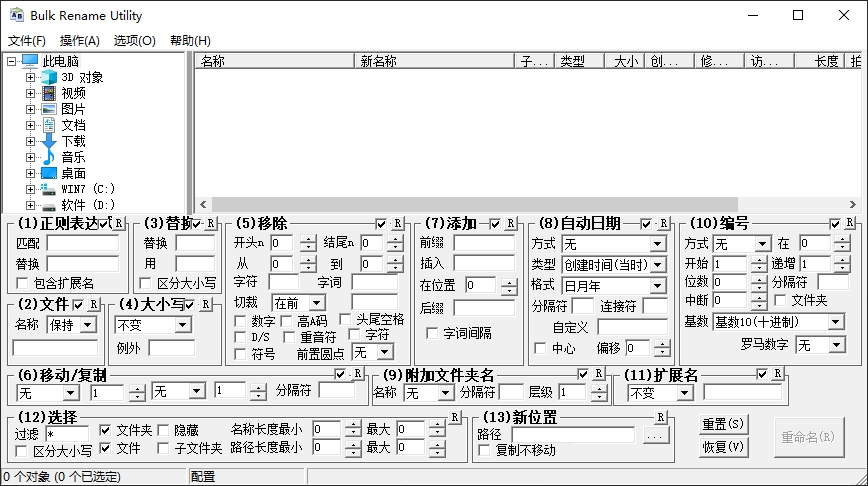Viewport: 868px width, 486px height.
Task: Open the 基数10(十进制) dropdown
Action: (x=836, y=322)
